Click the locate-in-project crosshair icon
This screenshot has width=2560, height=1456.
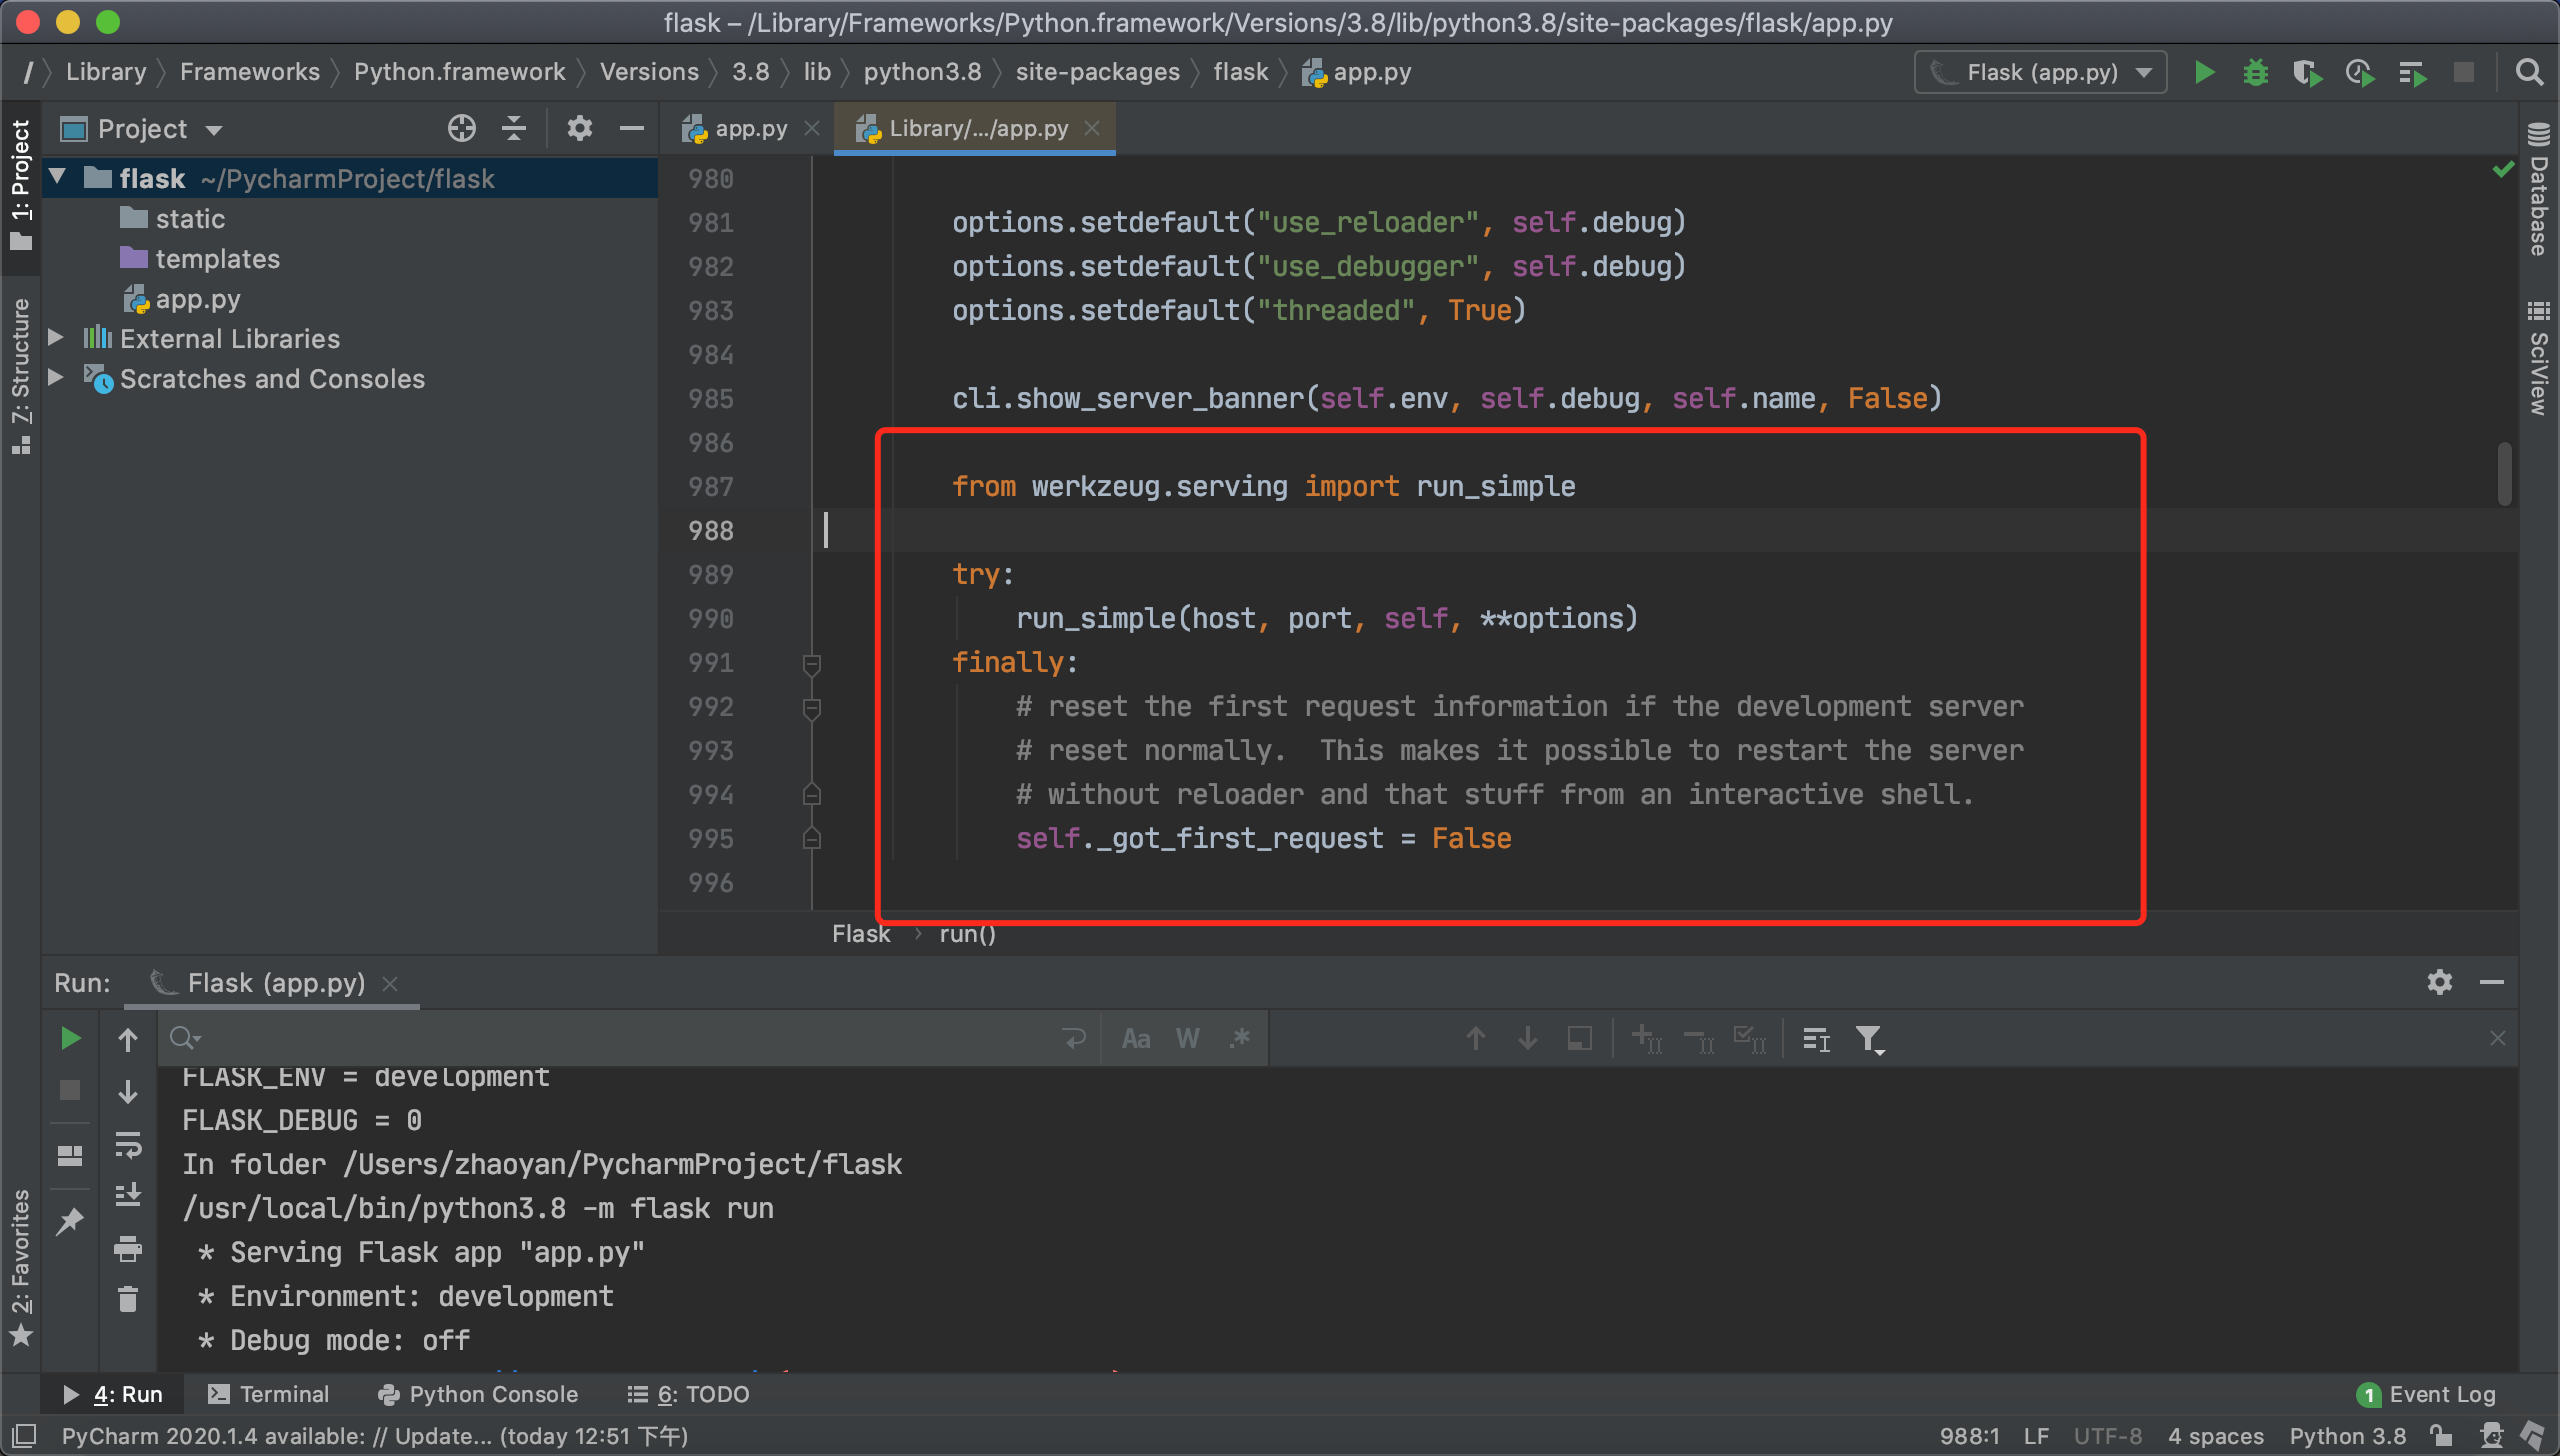[x=461, y=128]
